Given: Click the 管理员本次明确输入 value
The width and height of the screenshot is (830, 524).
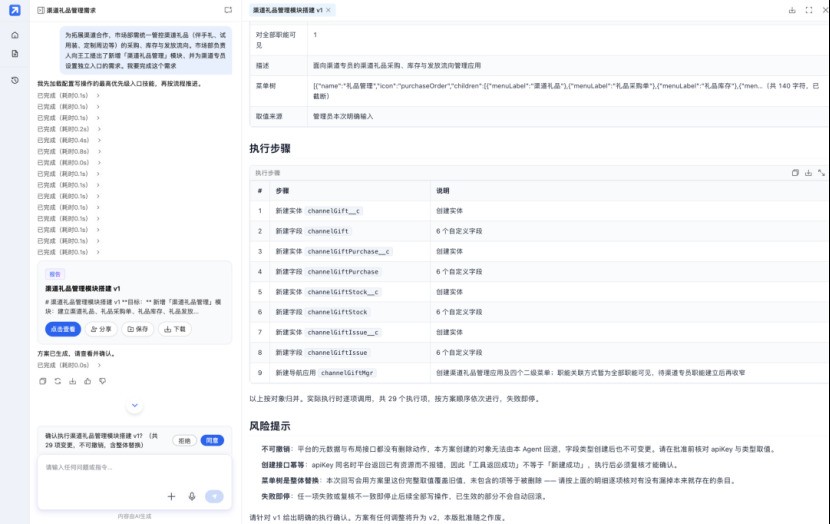Looking at the screenshot, I should 343,116.
